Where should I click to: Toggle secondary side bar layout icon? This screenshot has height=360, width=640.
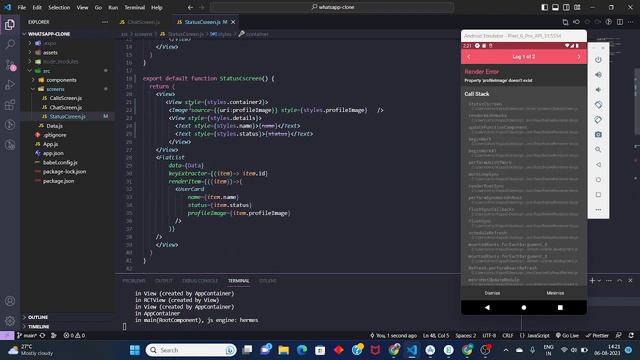(566, 7)
